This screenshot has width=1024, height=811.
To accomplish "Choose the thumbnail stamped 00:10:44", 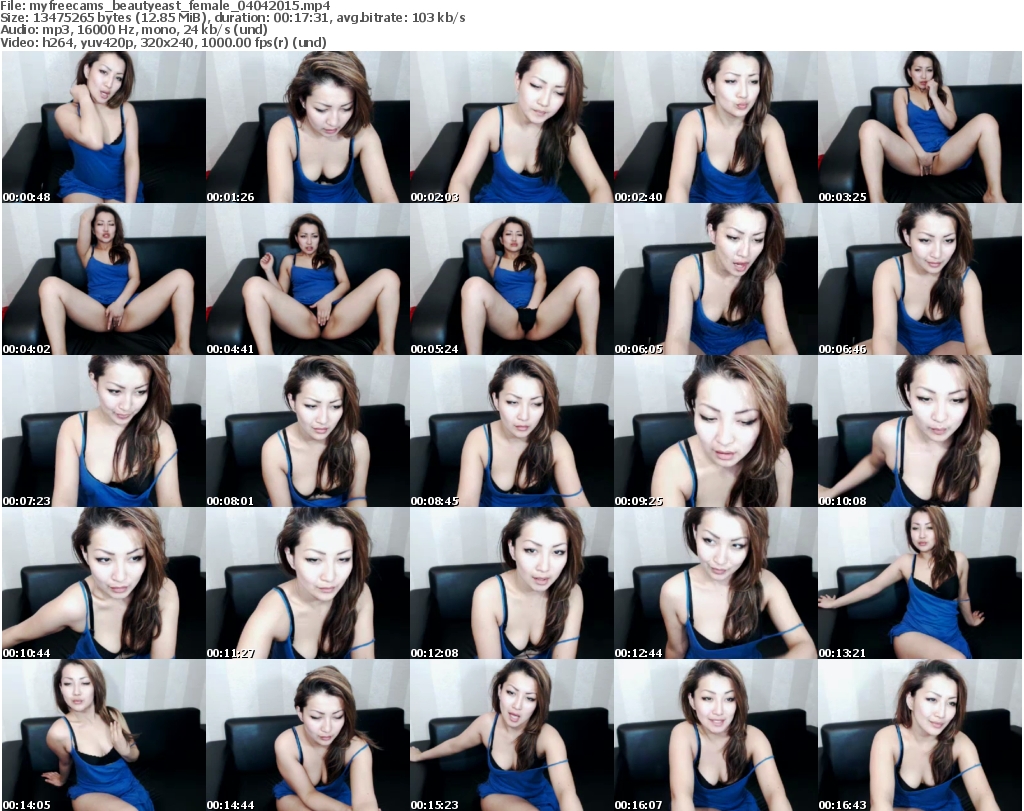I will (104, 583).
